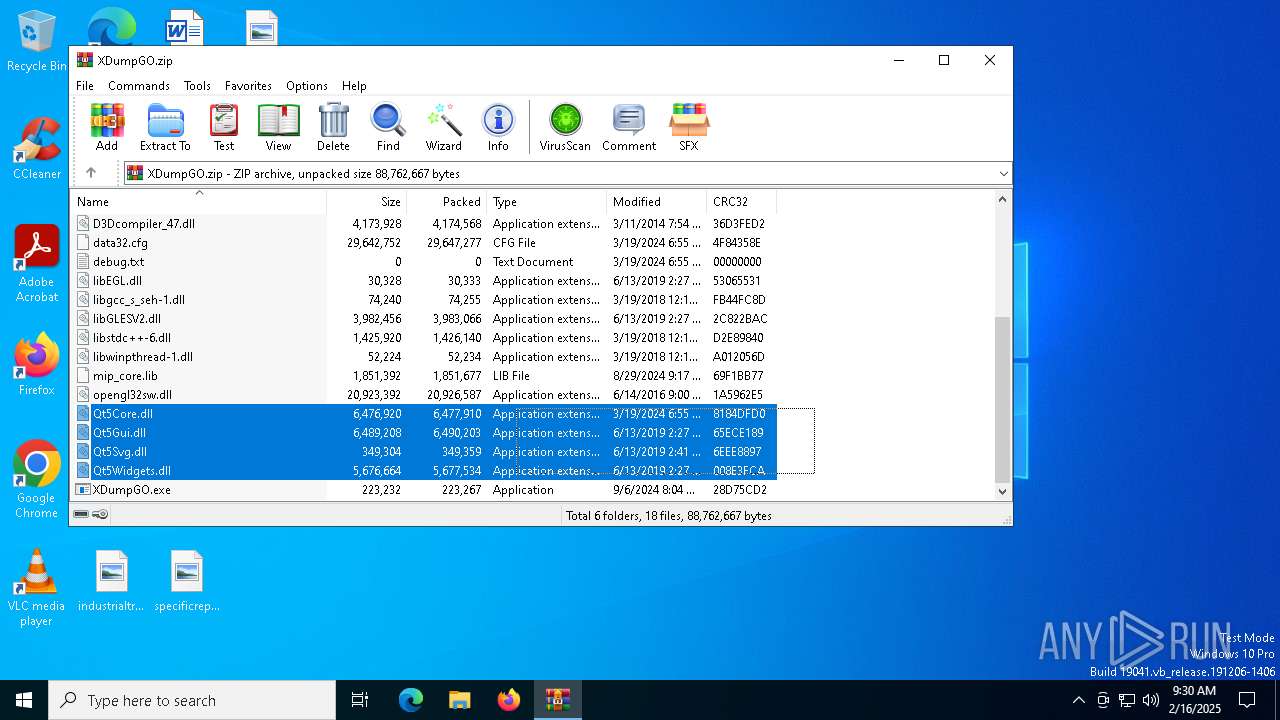Launch Google Chrome from desktop
Viewport: 1280px width, 720px height.
(37, 479)
